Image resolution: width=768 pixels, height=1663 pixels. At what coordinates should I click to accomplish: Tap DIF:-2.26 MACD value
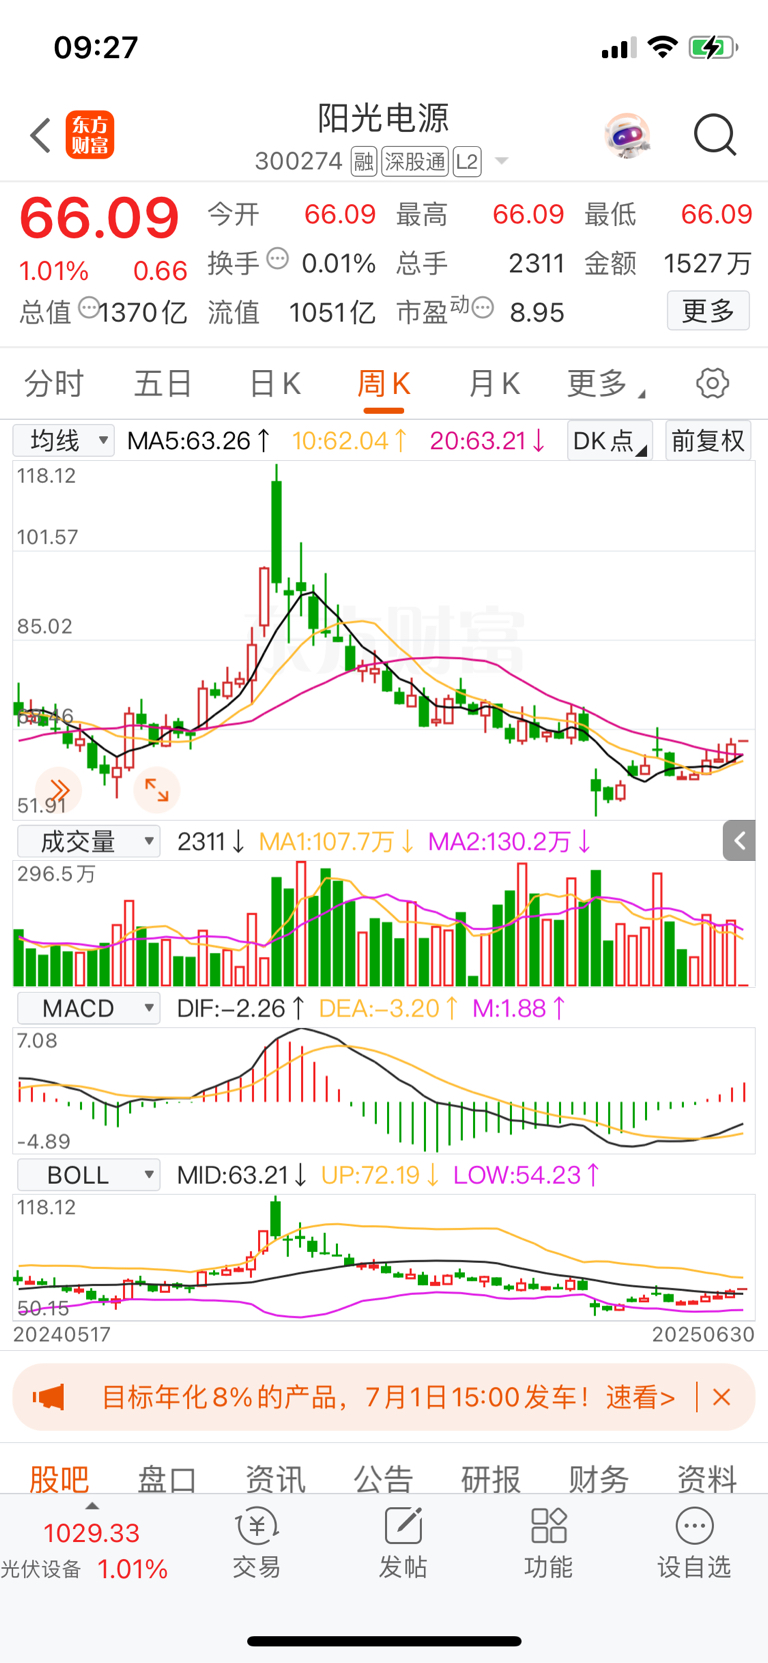(241, 1008)
